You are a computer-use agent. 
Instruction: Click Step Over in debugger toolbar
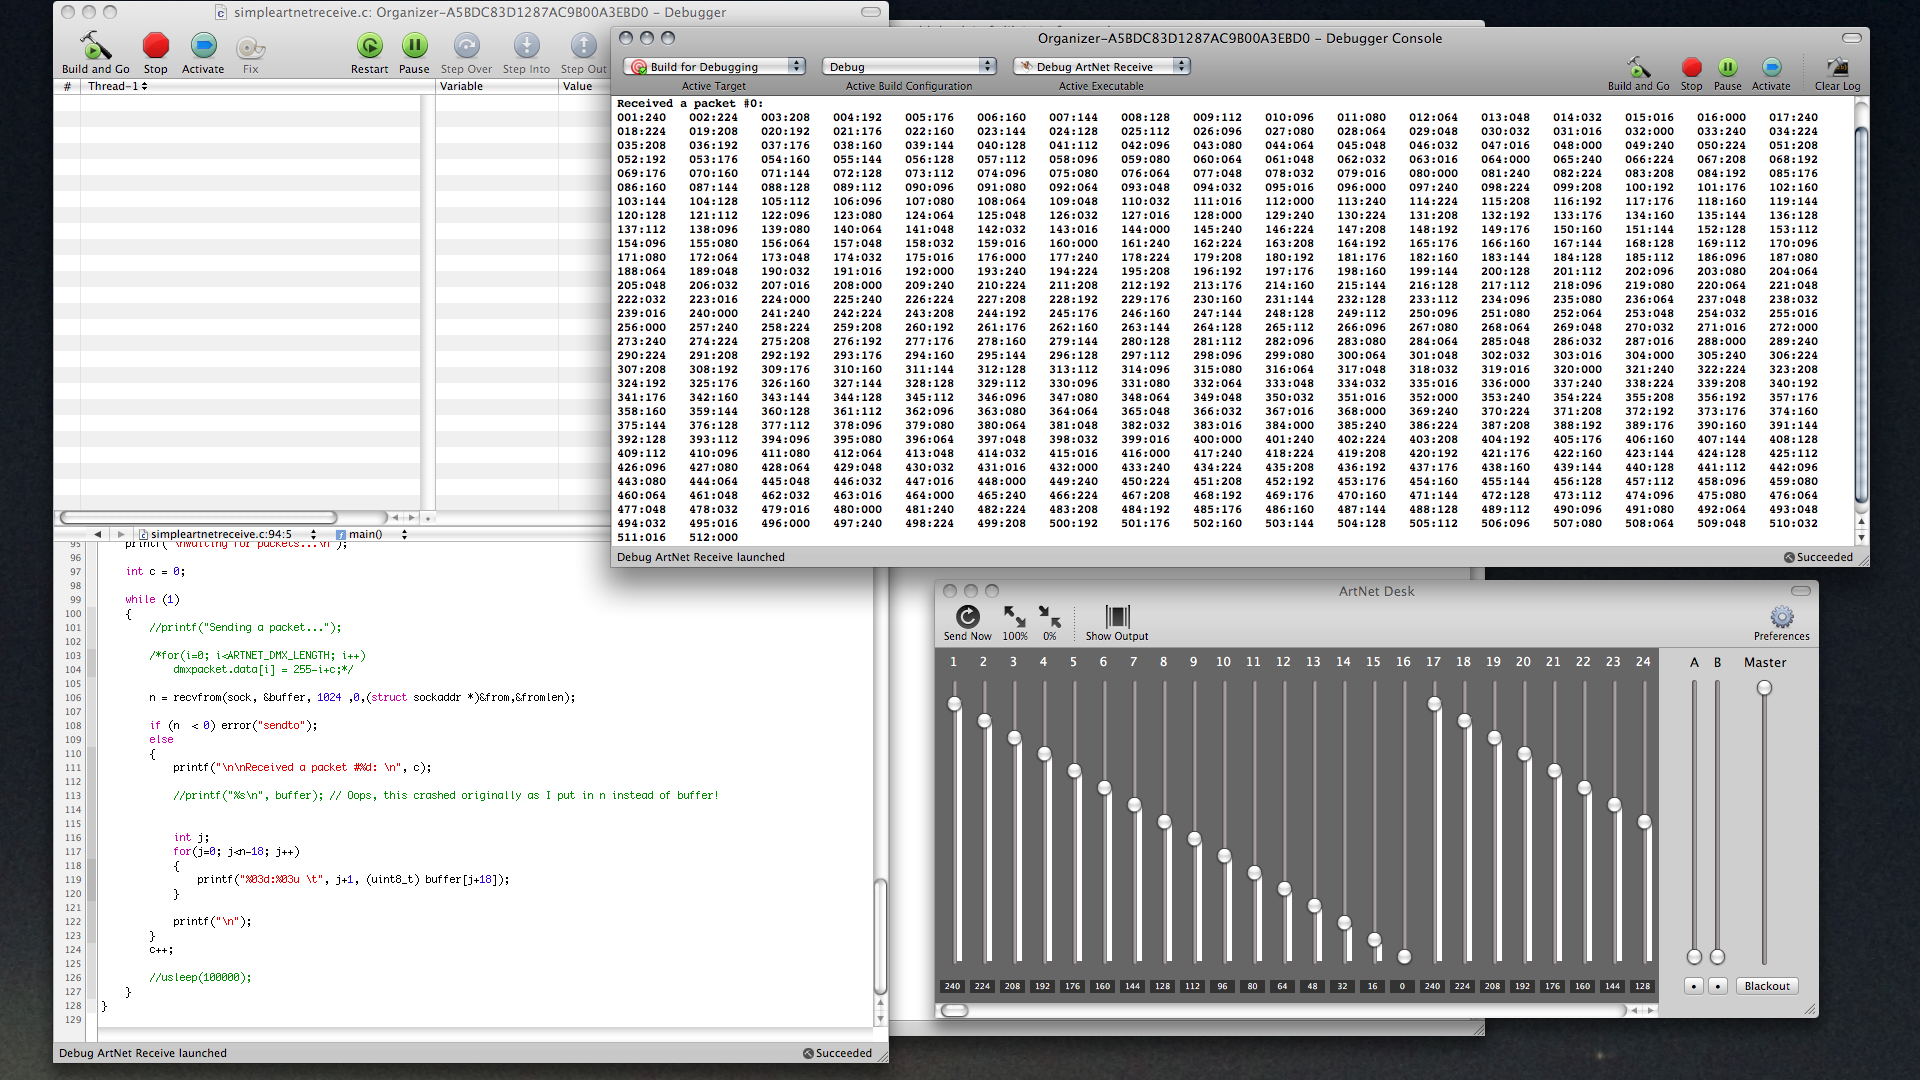466,46
